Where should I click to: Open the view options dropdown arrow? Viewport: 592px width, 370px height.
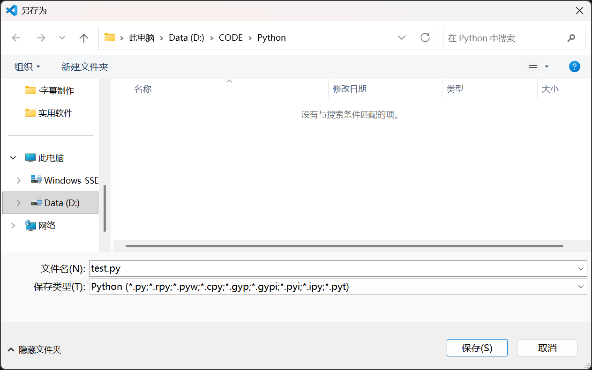(546, 67)
